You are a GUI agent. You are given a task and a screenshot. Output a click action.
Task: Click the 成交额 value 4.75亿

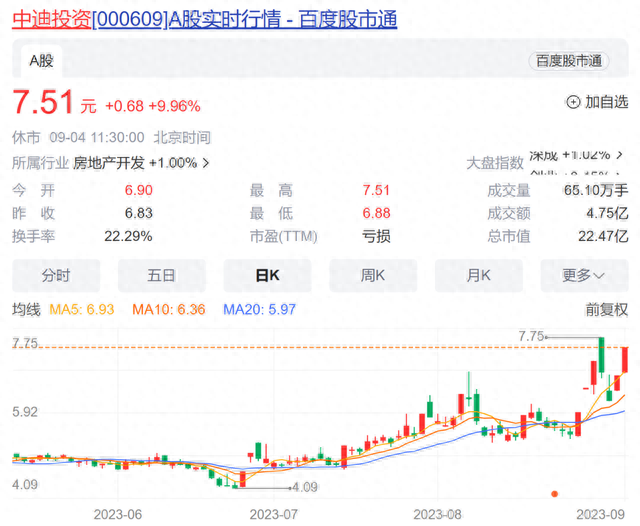pos(607,213)
